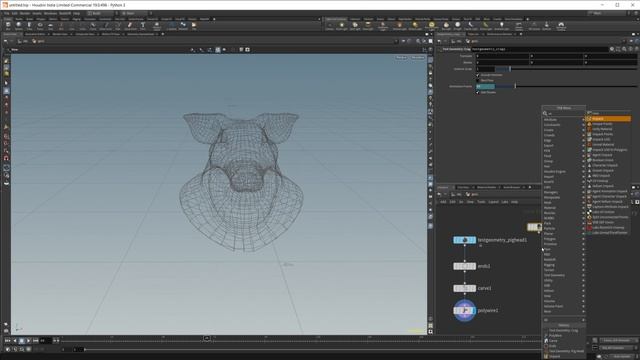Screen dimensions: 640x360
Task: Open the Persp viewport menu
Action: tap(402, 58)
